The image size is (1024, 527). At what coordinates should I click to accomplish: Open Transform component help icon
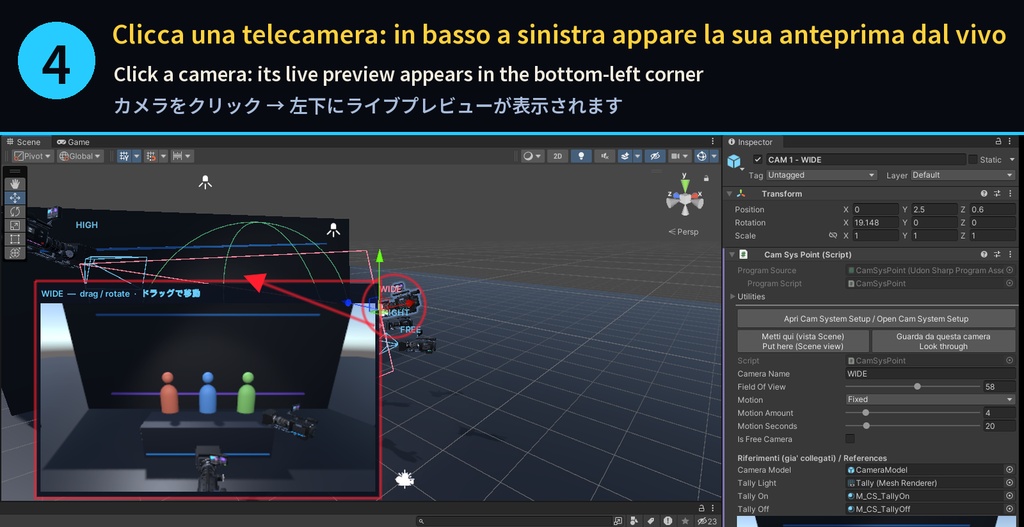[x=984, y=194]
